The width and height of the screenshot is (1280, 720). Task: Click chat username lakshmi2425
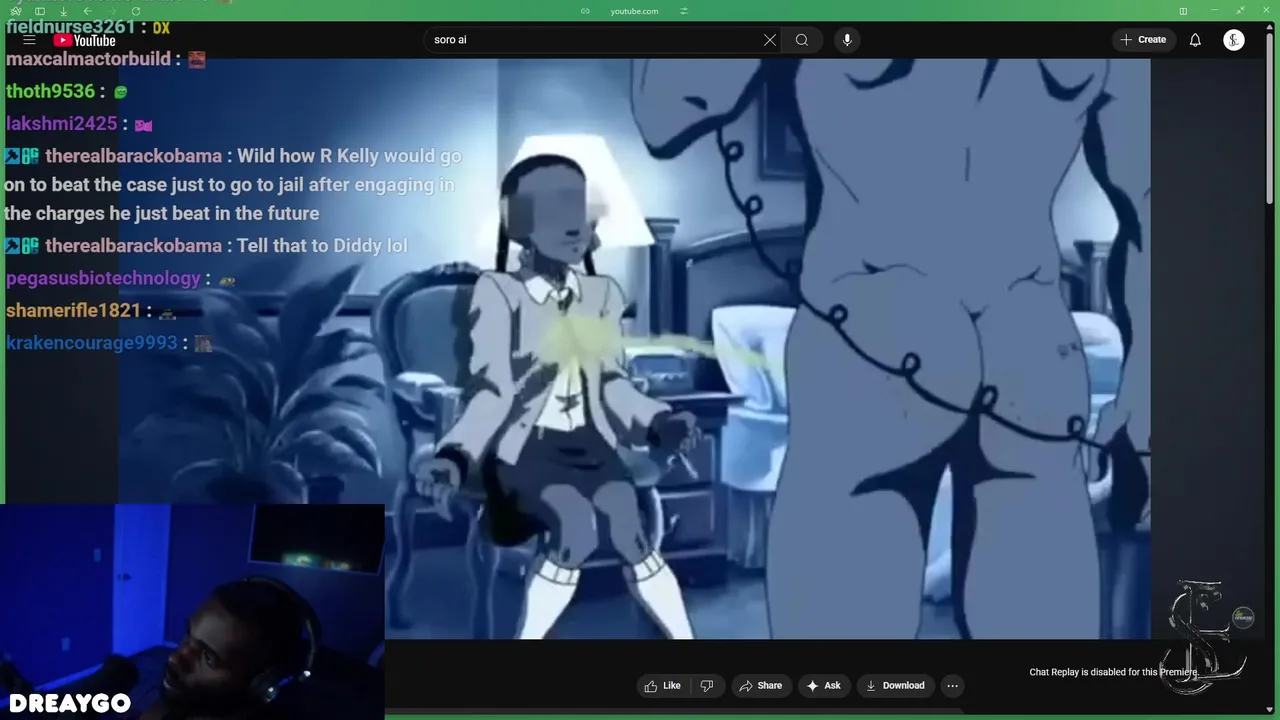[62, 124]
